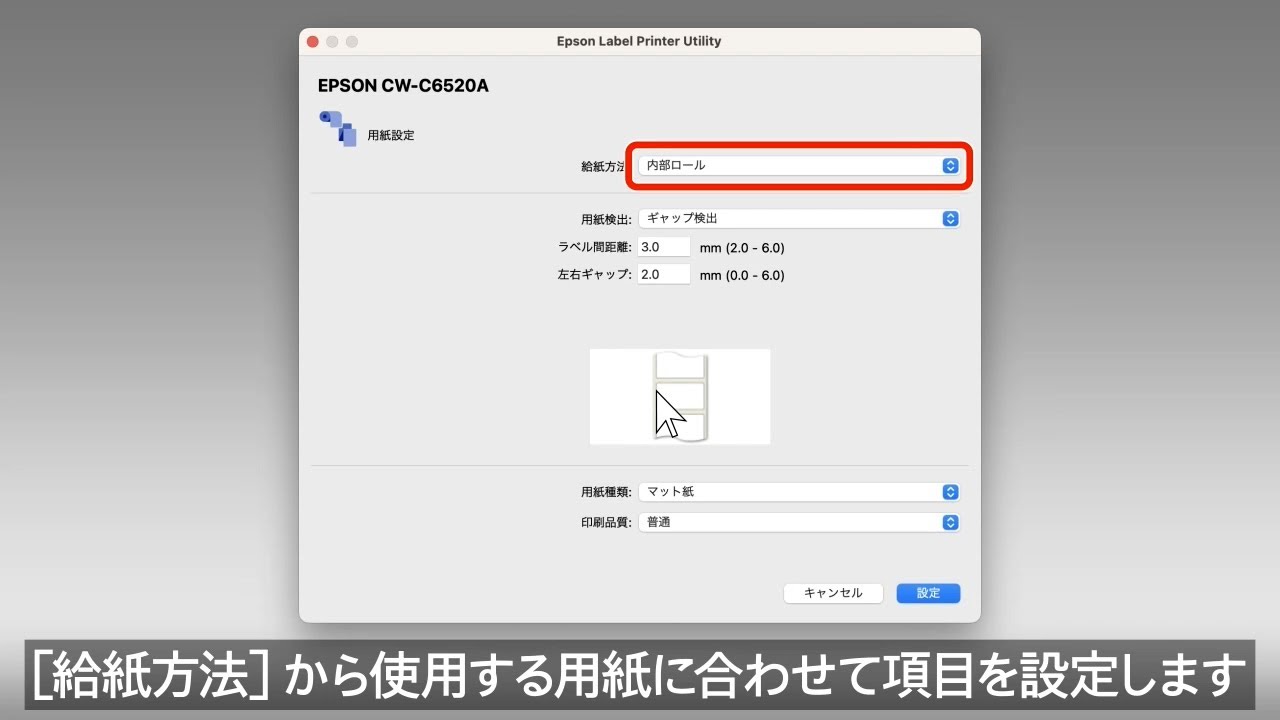Image resolution: width=1280 pixels, height=720 pixels.
Task: Click the mm (0.0 - 6.0) range text
Action: pos(742,275)
